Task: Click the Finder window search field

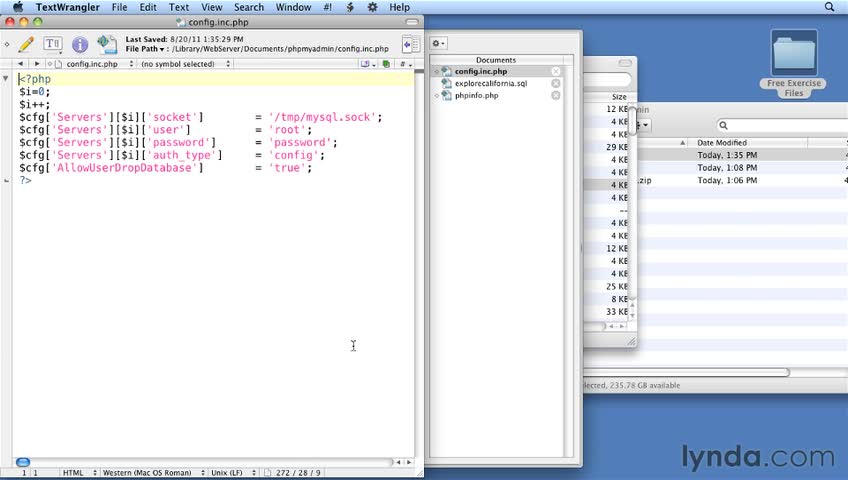Action: (782, 125)
